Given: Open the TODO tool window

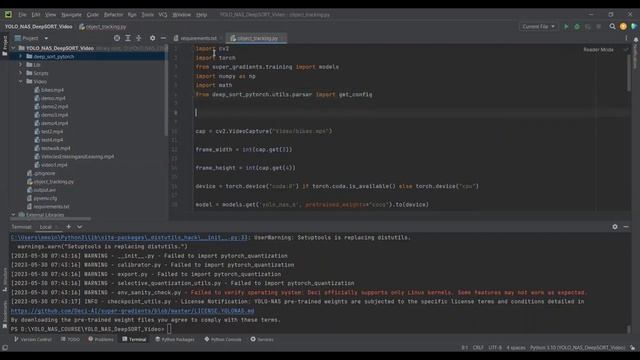Looking at the screenshot, I should [x=70, y=339].
